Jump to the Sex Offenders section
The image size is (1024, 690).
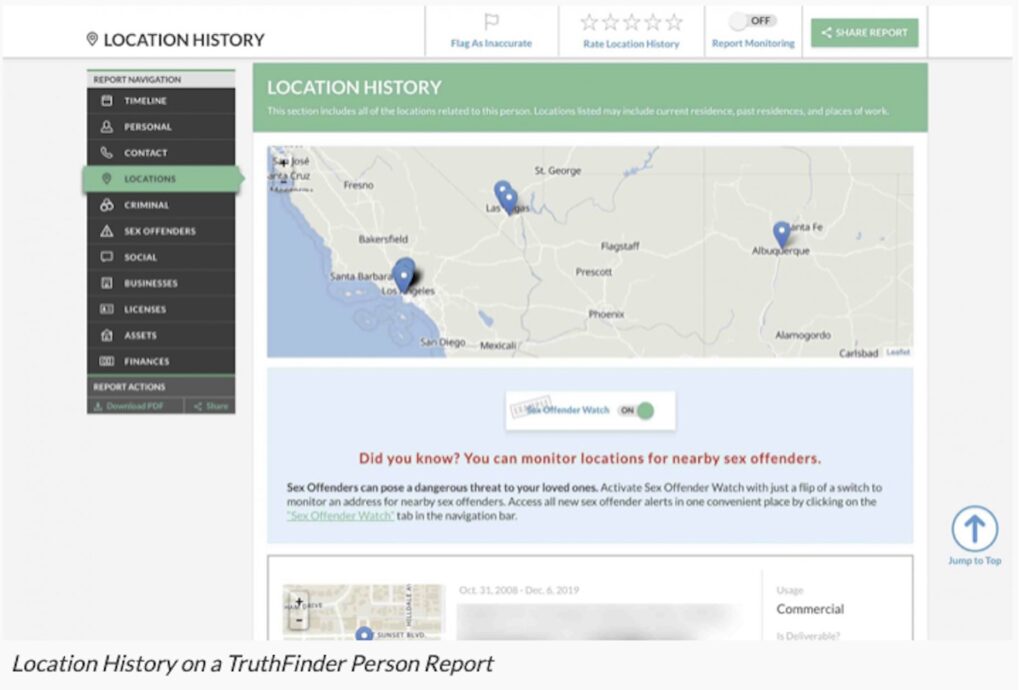(161, 231)
